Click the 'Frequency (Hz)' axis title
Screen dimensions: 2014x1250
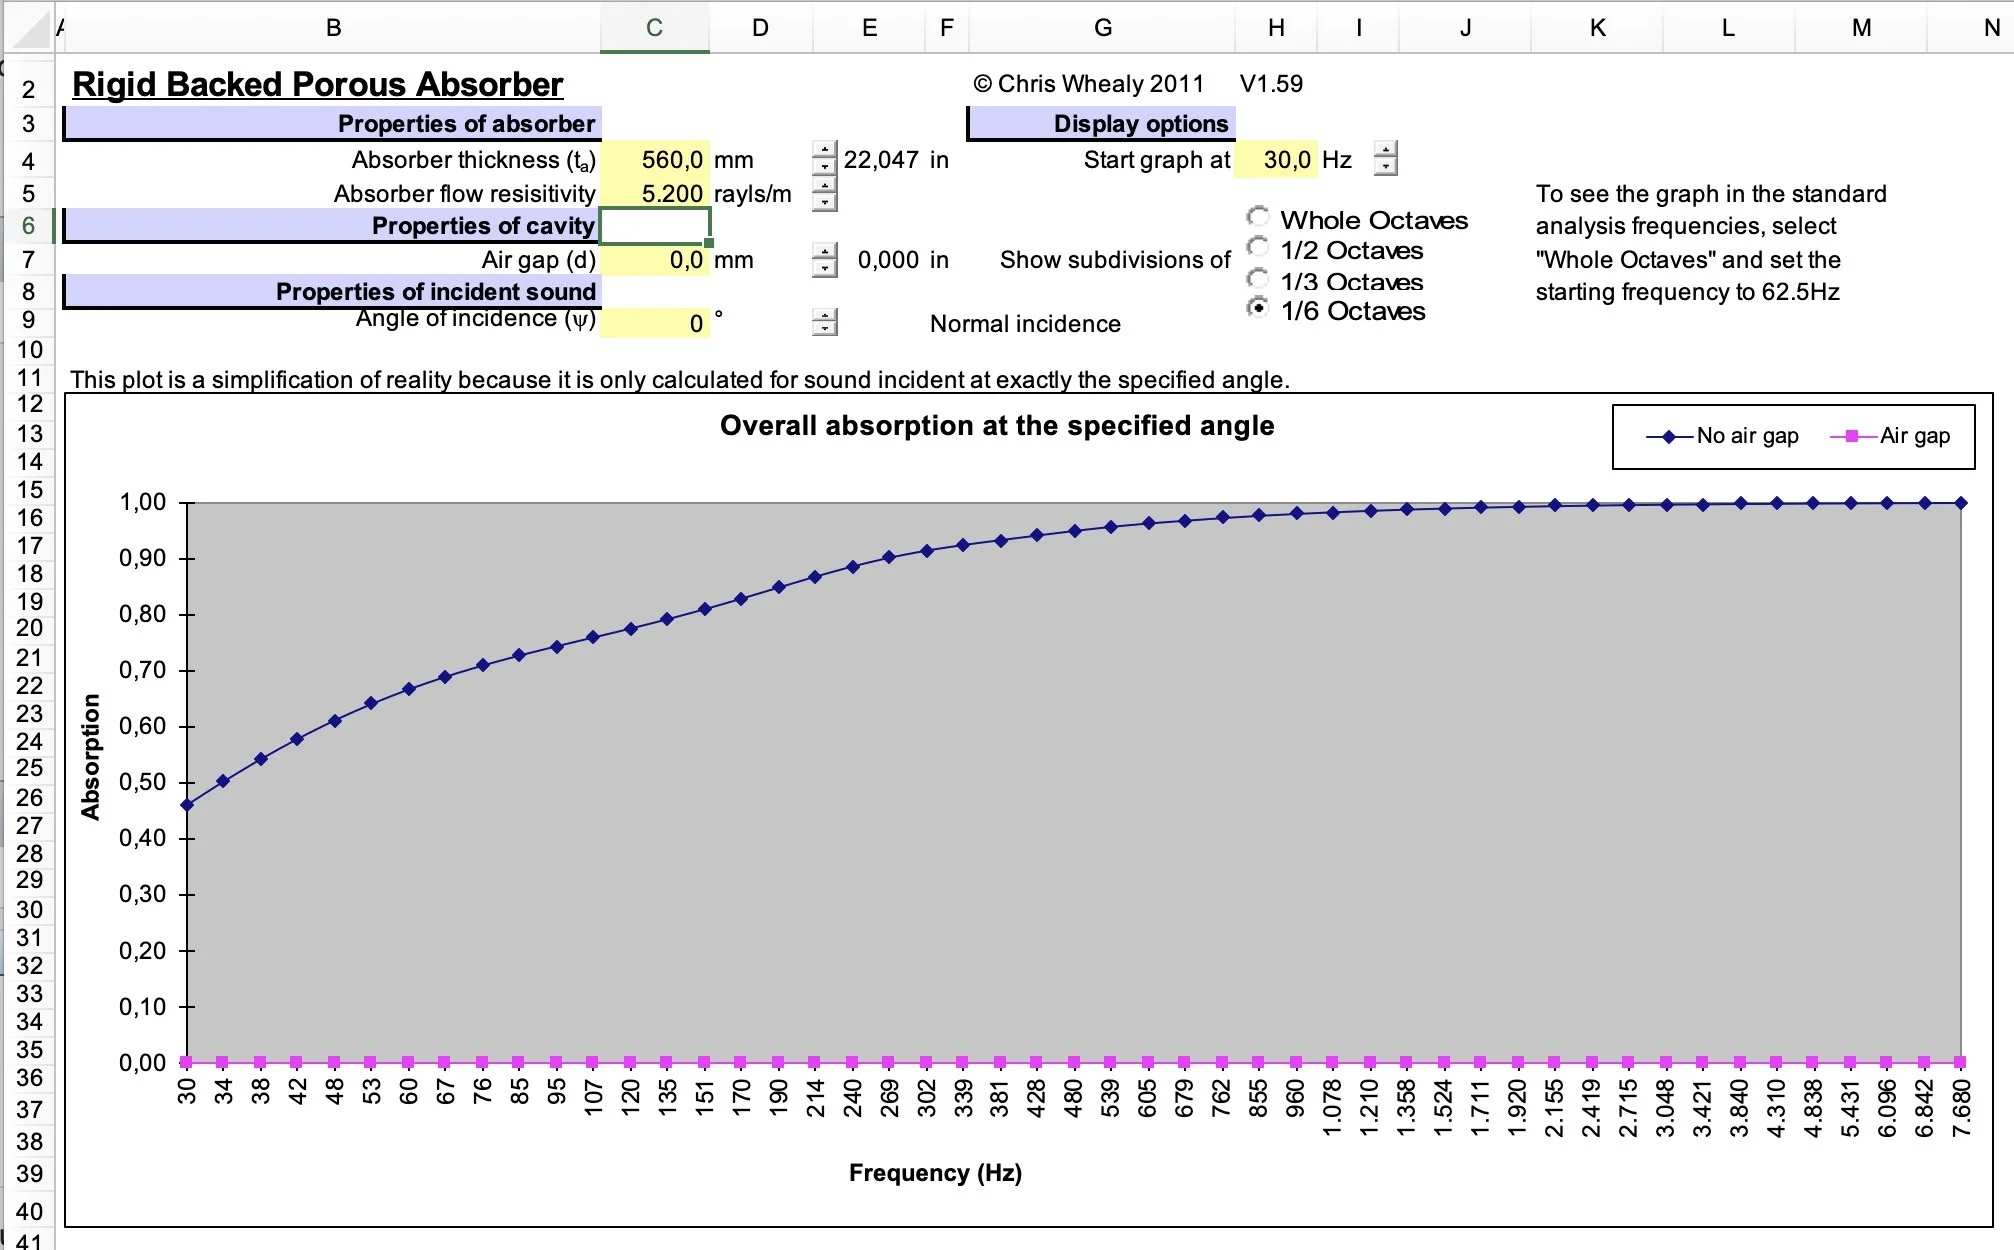click(935, 1173)
